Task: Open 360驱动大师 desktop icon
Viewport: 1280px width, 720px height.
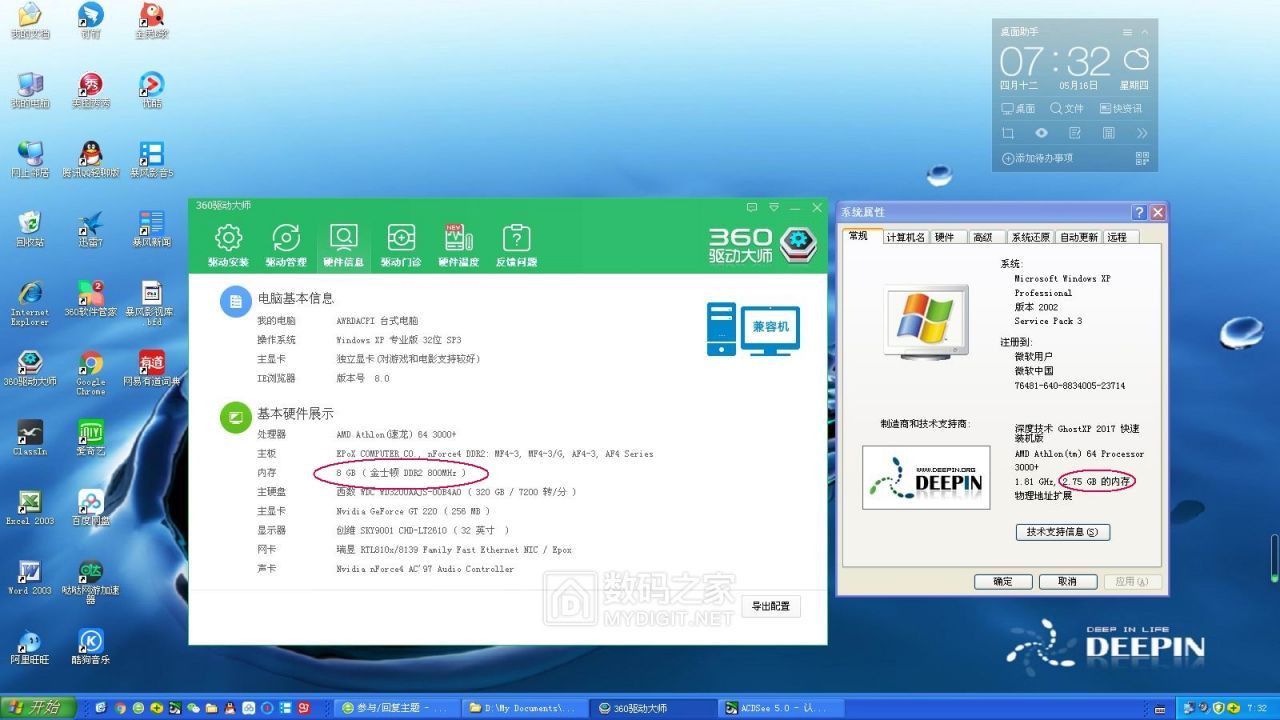Action: click(x=30, y=368)
